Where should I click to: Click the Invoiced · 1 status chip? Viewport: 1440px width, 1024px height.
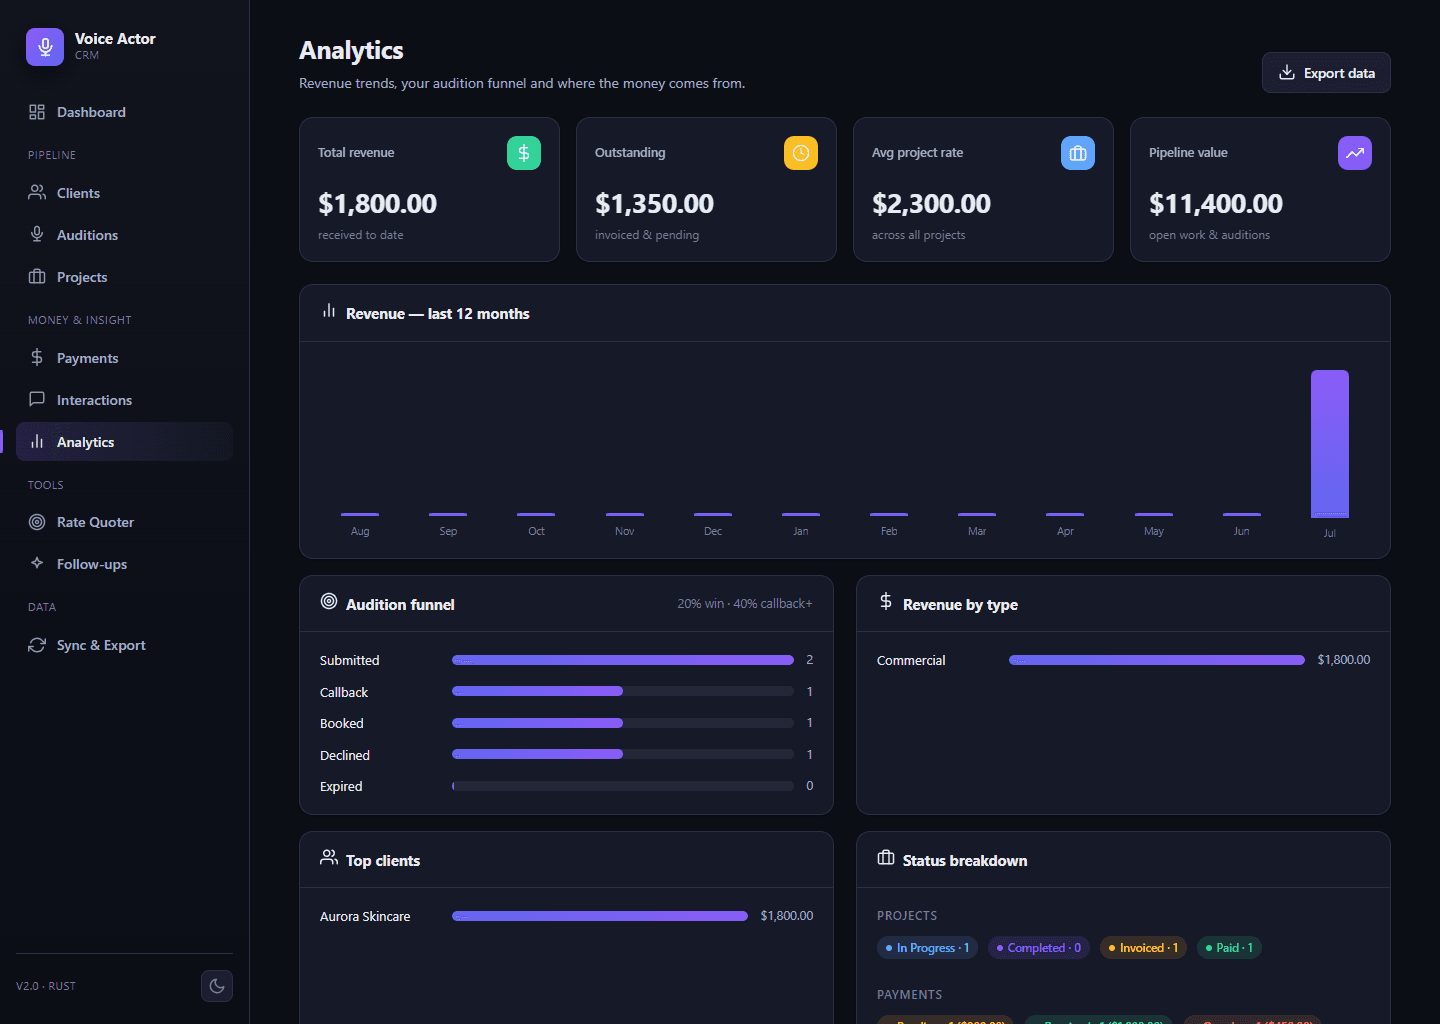pos(1143,948)
